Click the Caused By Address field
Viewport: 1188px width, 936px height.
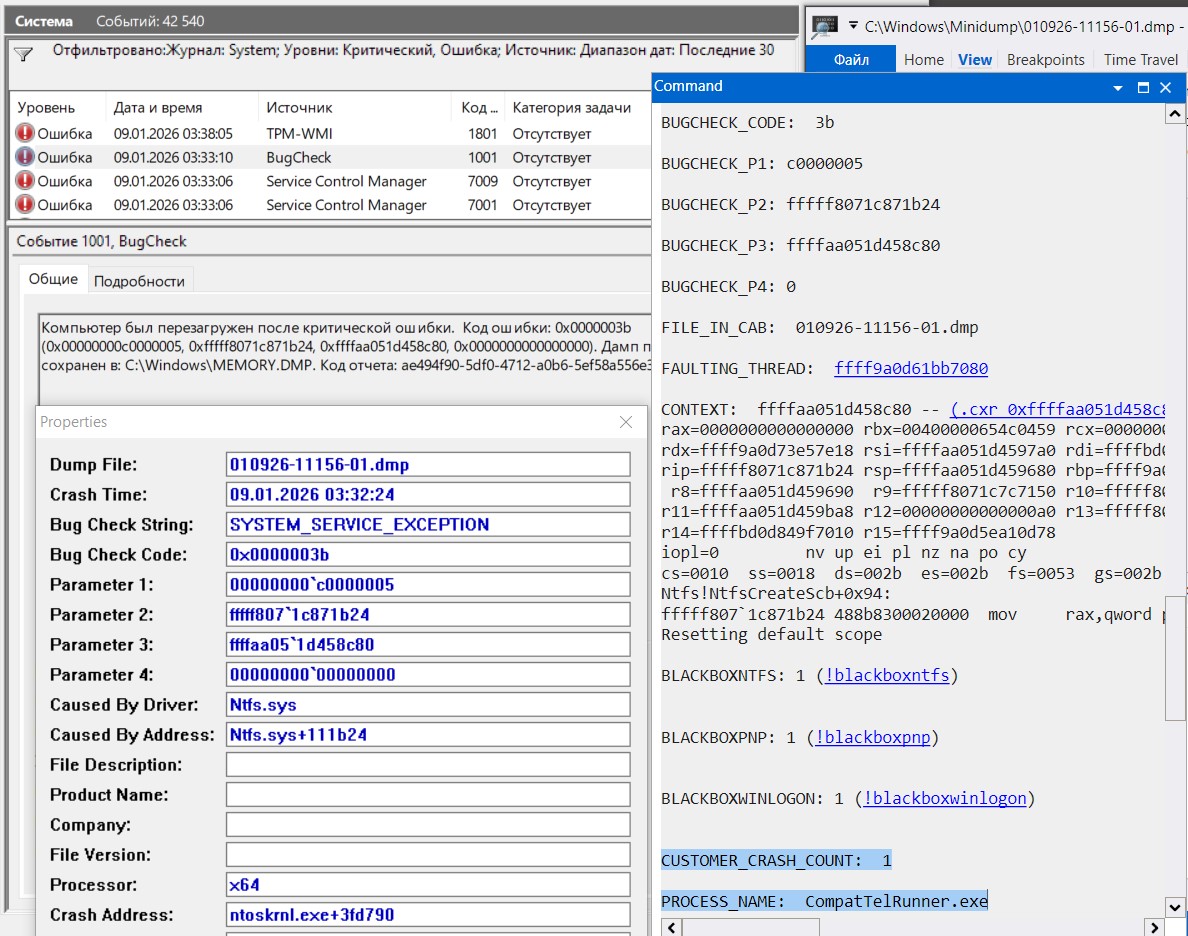pos(428,734)
